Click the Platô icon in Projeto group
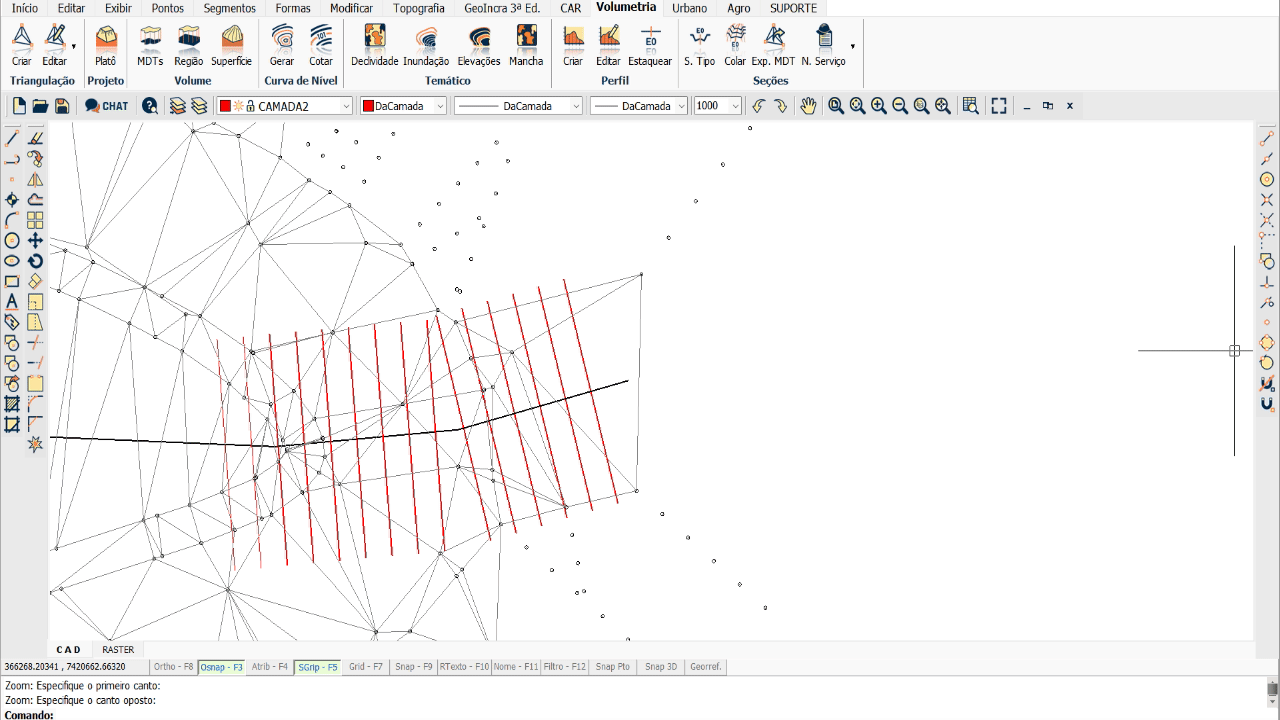 click(105, 46)
